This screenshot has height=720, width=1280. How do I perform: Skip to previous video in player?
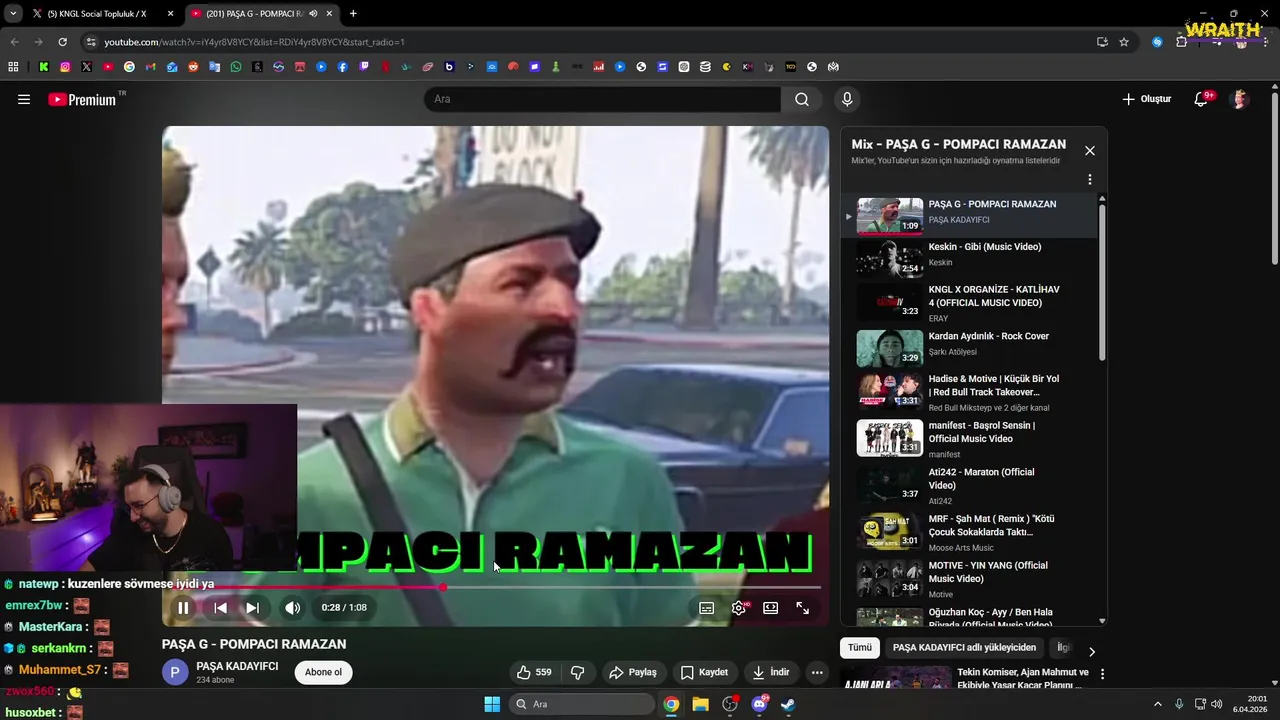[x=220, y=607]
